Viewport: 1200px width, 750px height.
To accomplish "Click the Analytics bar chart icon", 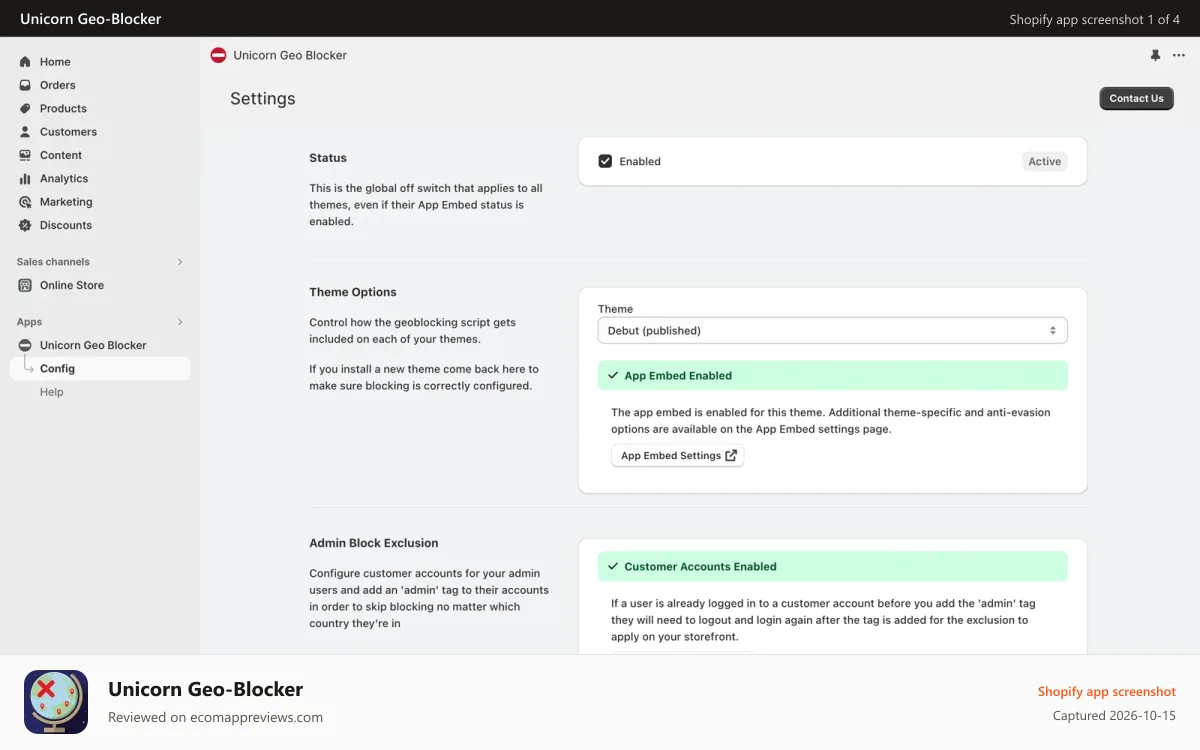I will pyautogui.click(x=25, y=178).
